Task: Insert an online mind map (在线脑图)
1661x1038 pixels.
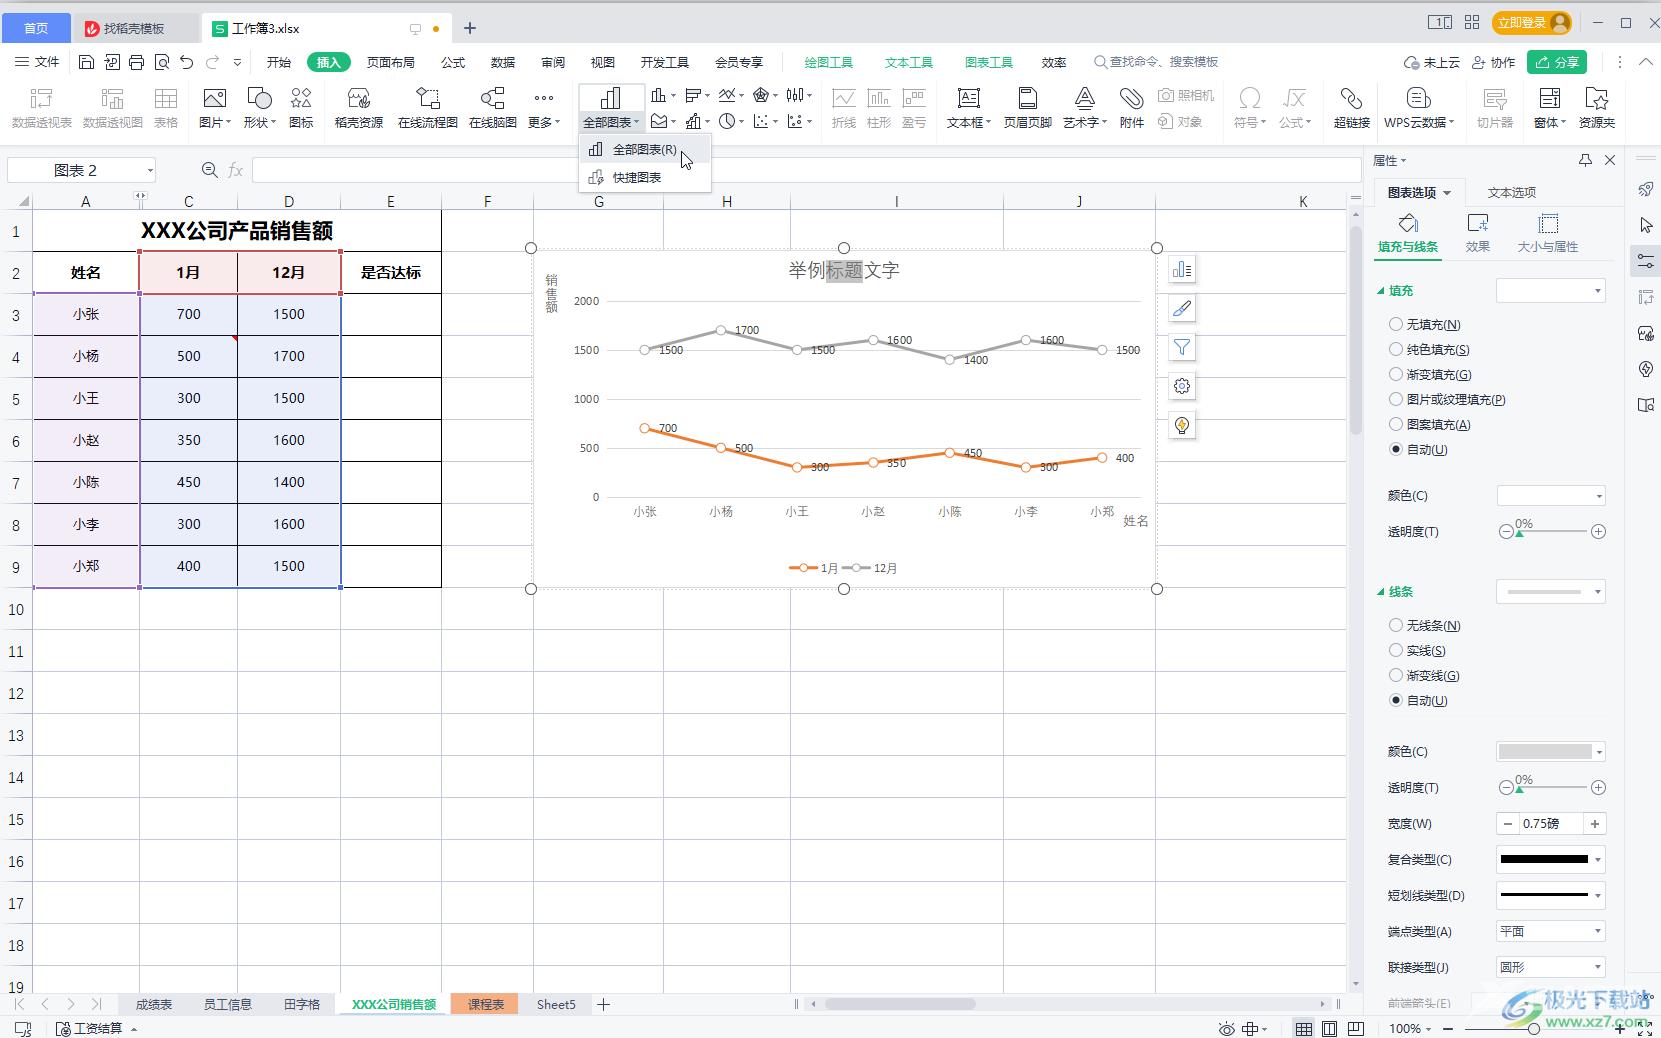Action: [x=492, y=108]
